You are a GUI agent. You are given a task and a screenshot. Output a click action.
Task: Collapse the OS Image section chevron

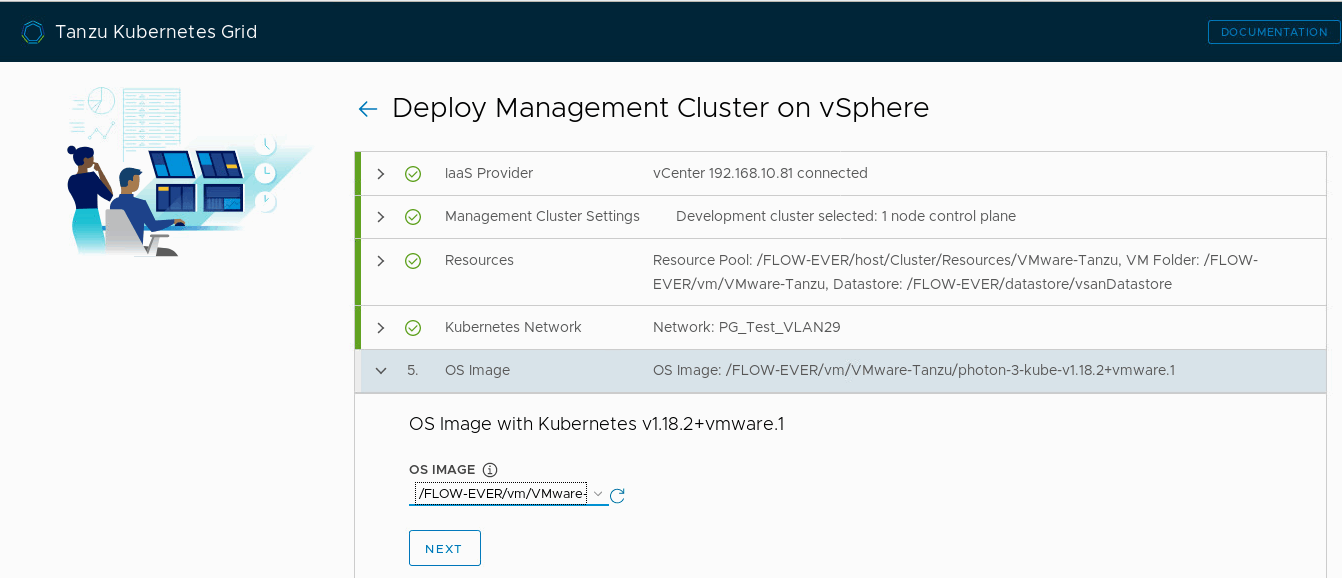pos(381,371)
